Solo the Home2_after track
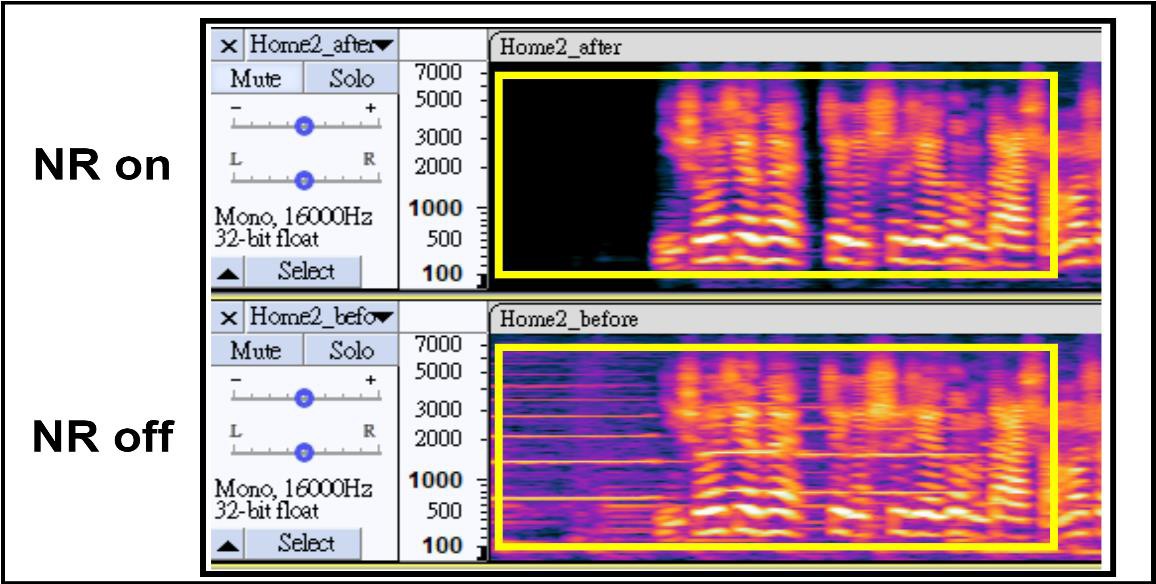The height and width of the screenshot is (584, 1156). click(350, 79)
